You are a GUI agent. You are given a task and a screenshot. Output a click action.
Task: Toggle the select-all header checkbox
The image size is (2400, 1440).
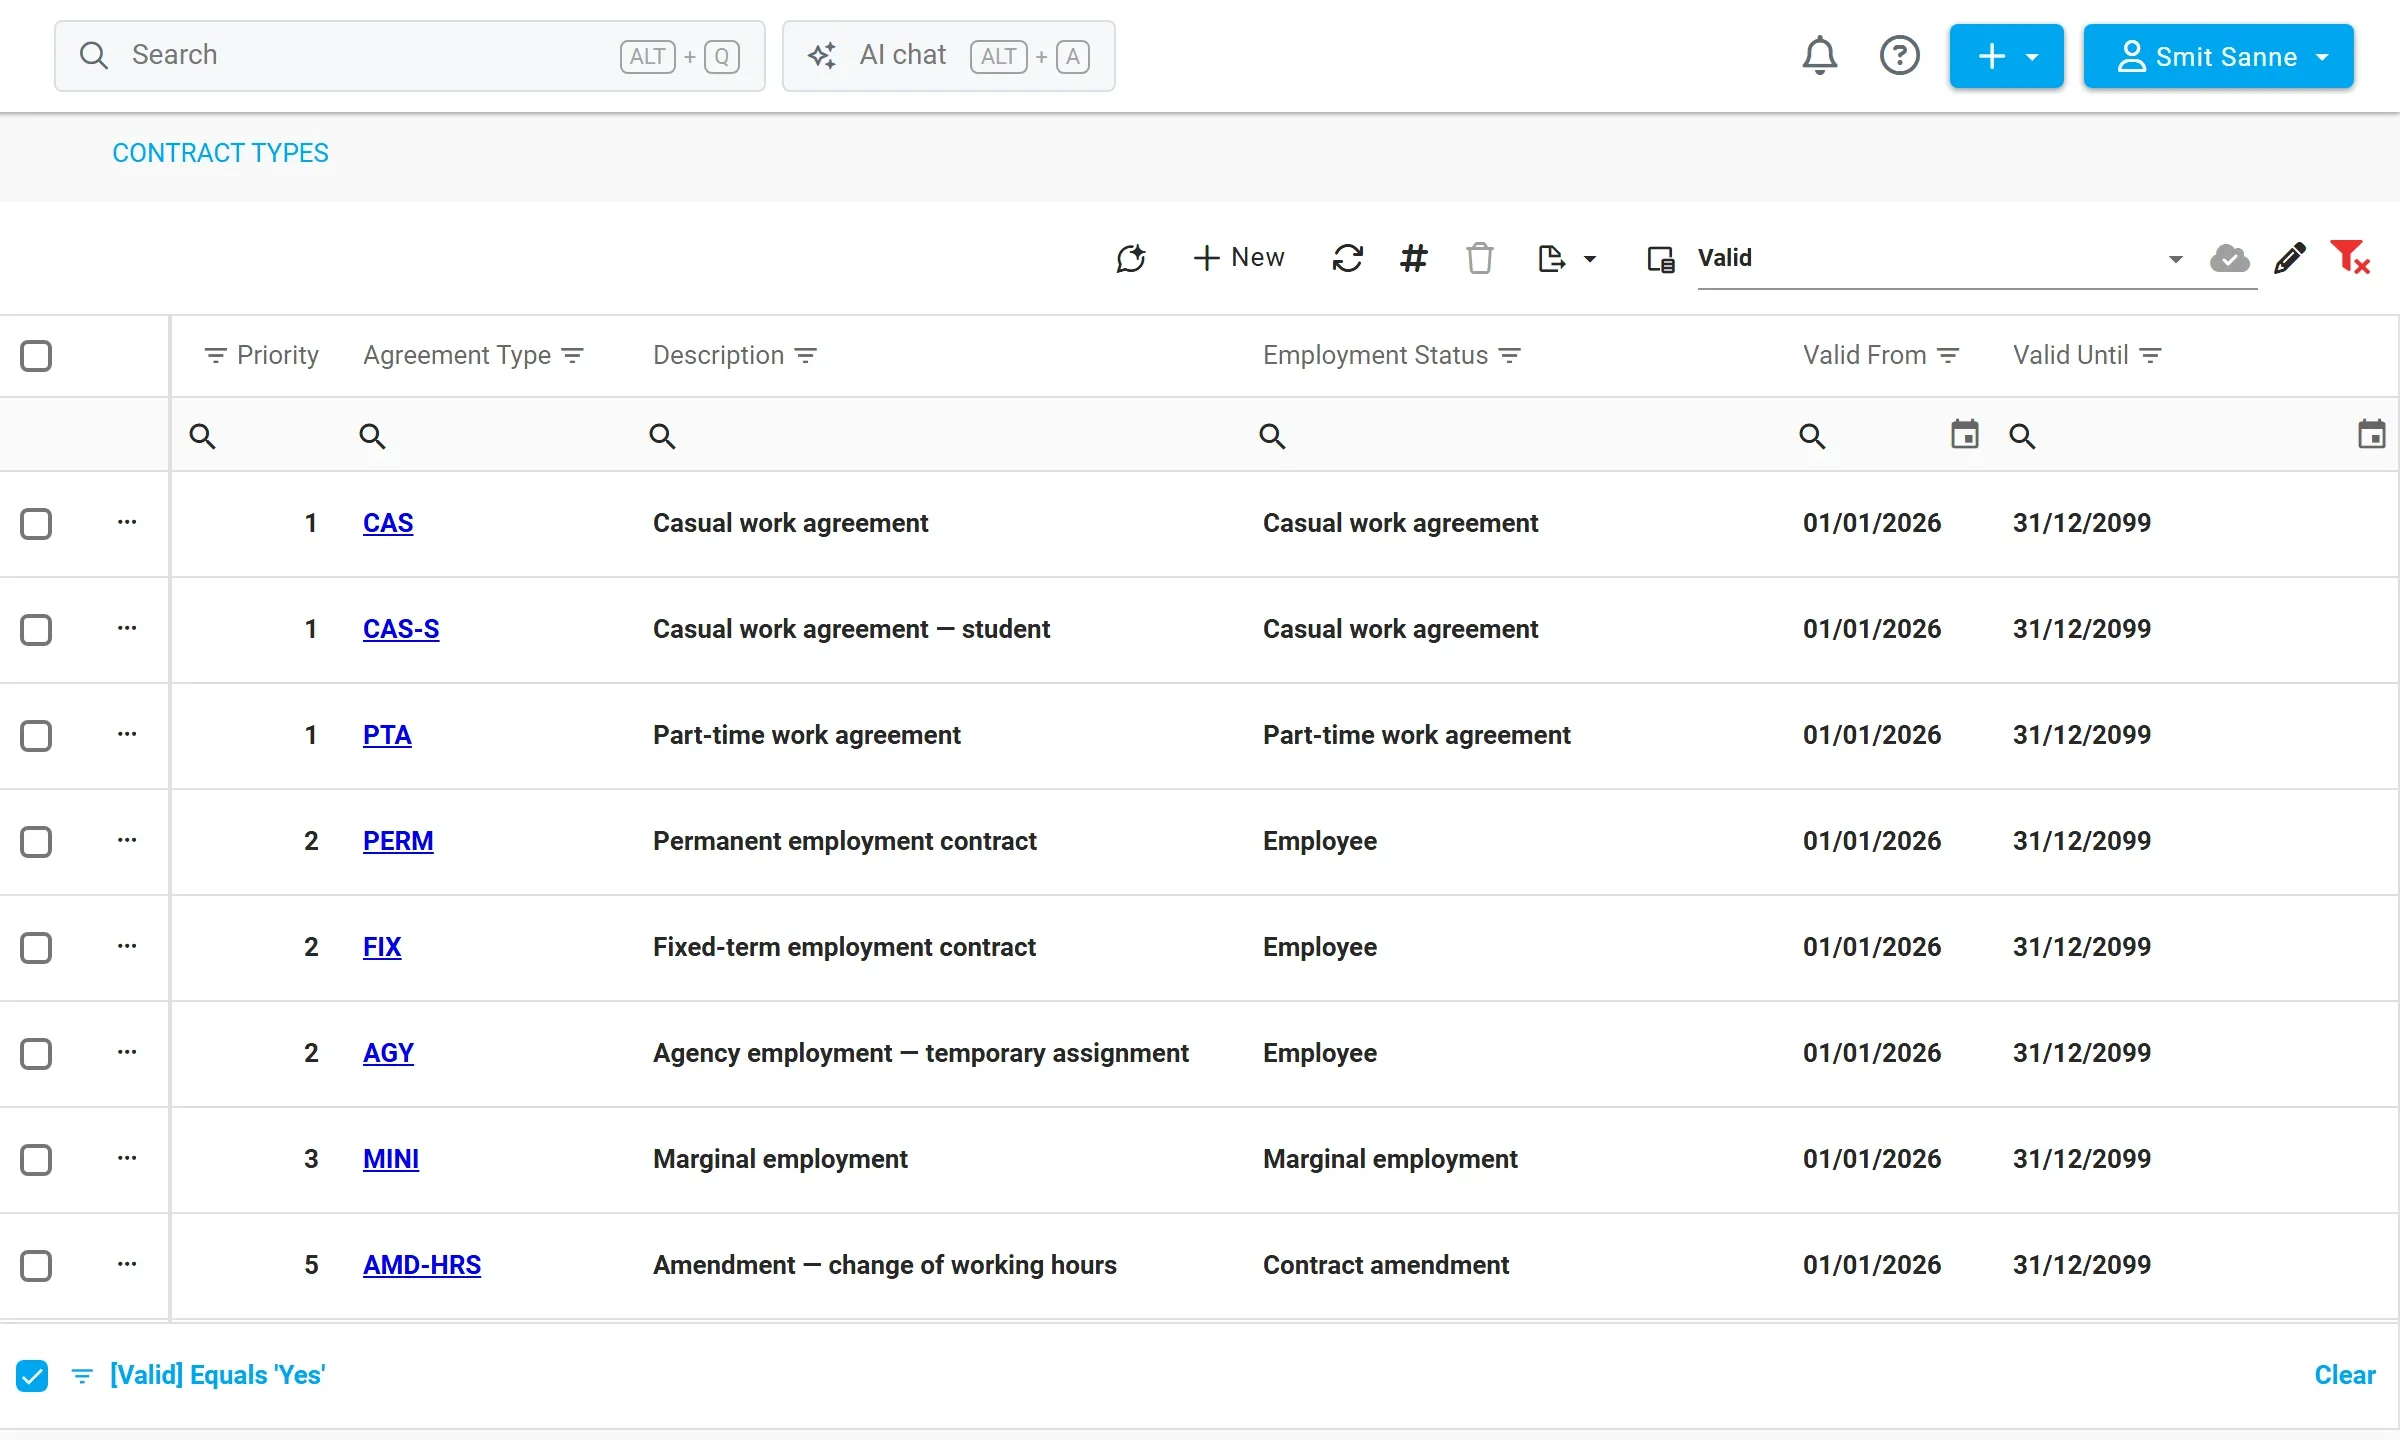point(36,356)
